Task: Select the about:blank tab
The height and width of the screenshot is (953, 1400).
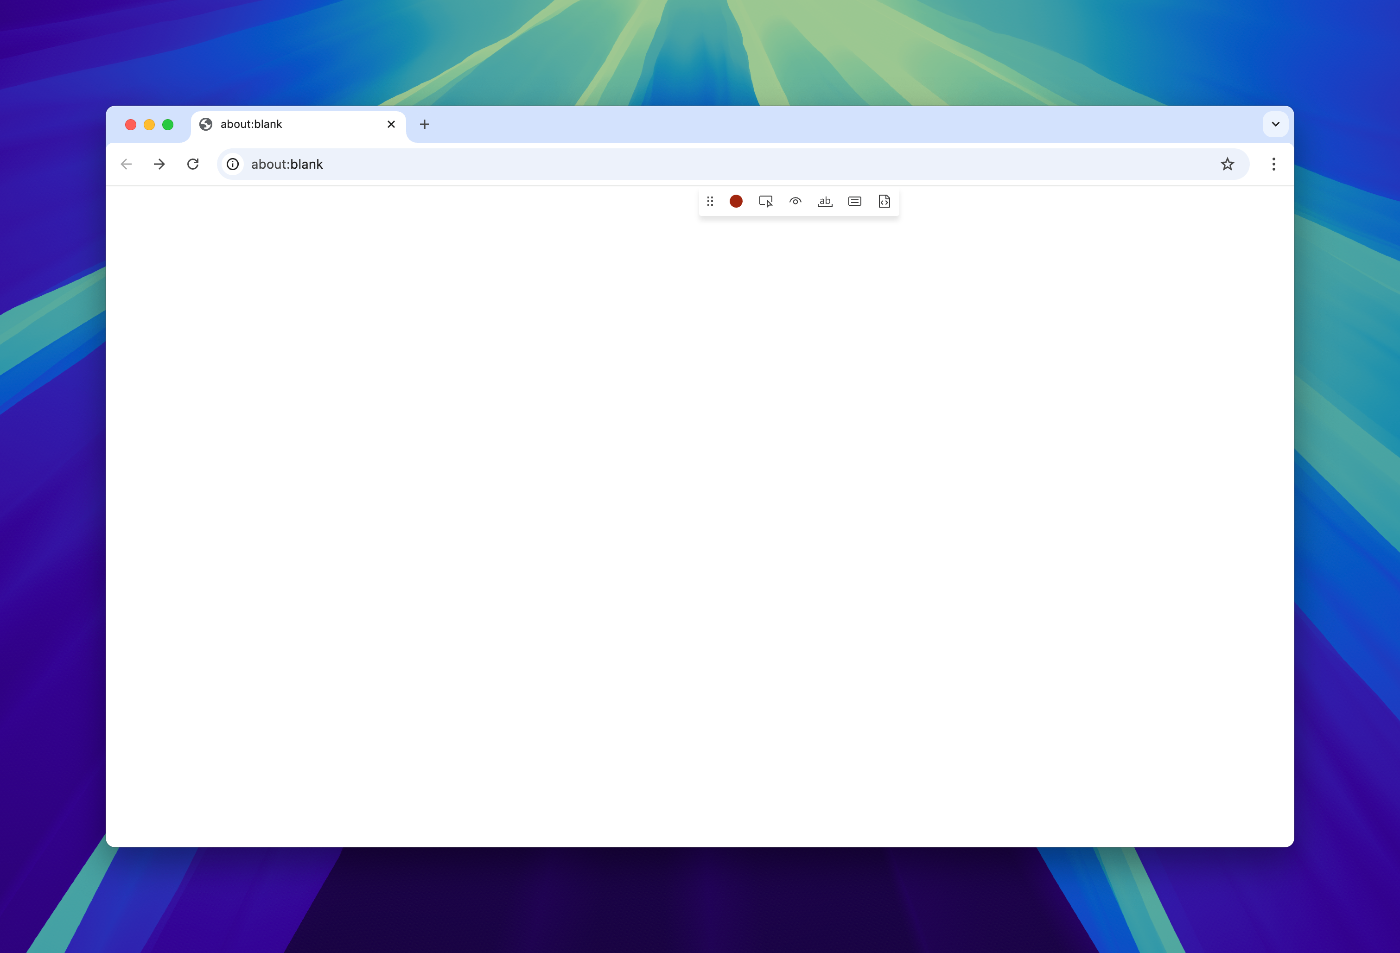Action: tap(298, 125)
